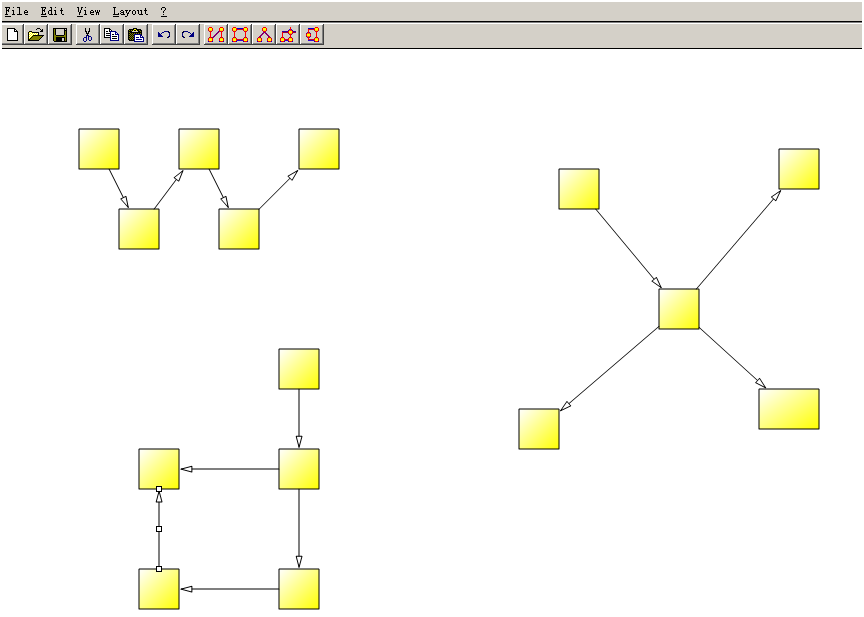The height and width of the screenshot is (617, 864).
Task: Select the edge from star center to bottom-left node
Action: pos(609,369)
